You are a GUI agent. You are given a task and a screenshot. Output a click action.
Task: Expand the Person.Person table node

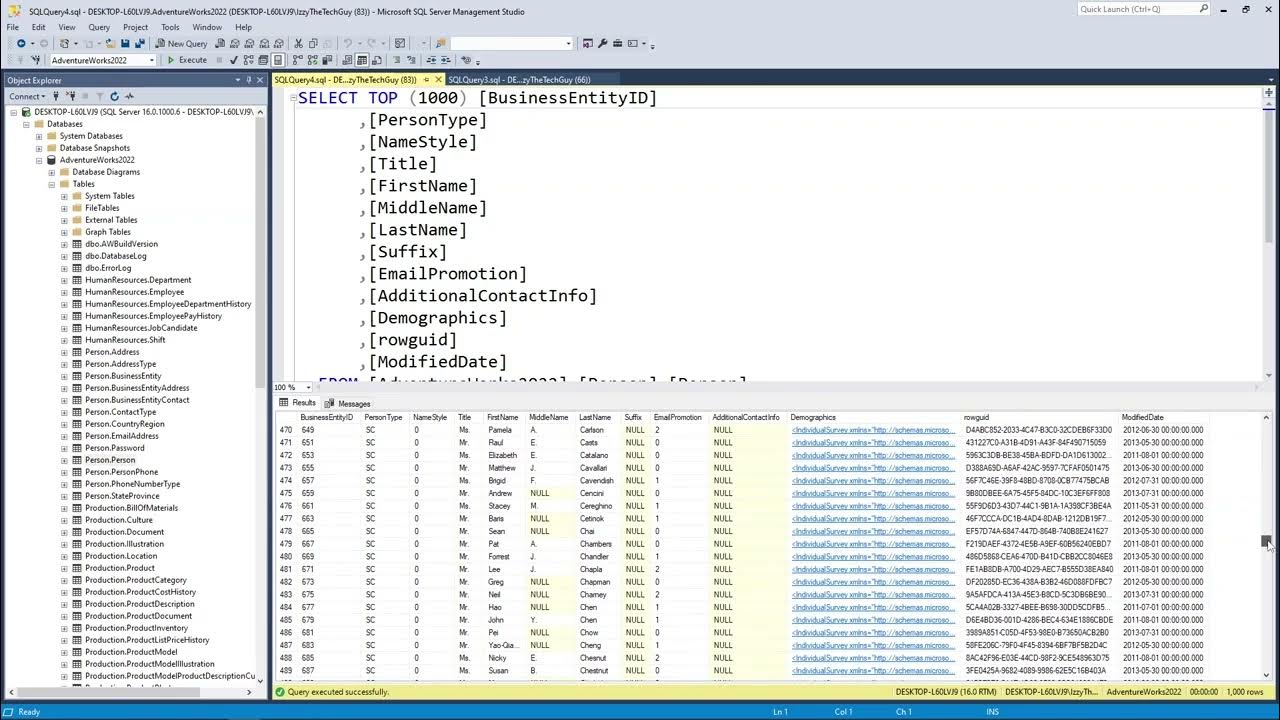[x=64, y=460]
